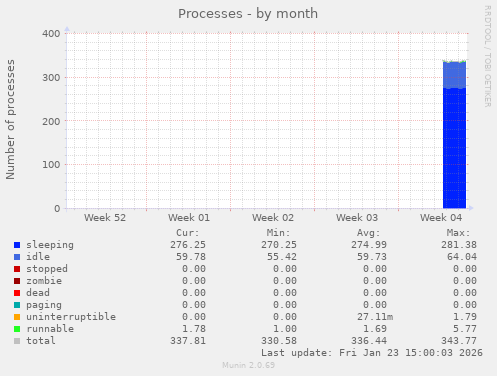The width and height of the screenshot is (497, 376).
Task: Click the 'Avg:' column header
Action: coord(368,233)
